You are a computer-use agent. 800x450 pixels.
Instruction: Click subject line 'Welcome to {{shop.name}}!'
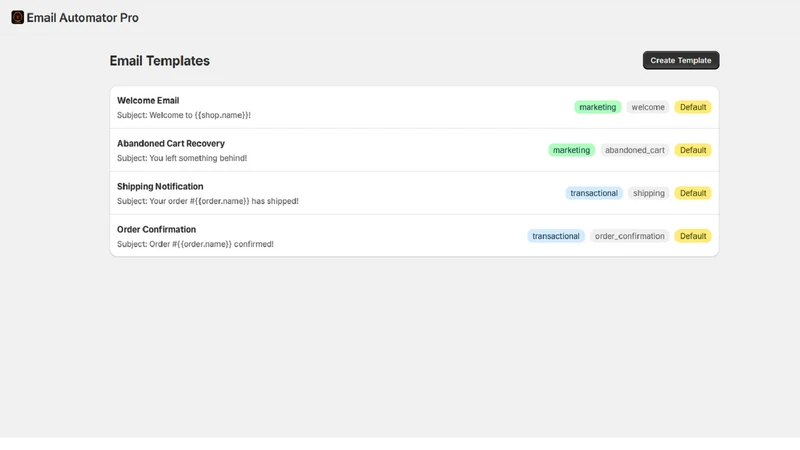click(184, 115)
